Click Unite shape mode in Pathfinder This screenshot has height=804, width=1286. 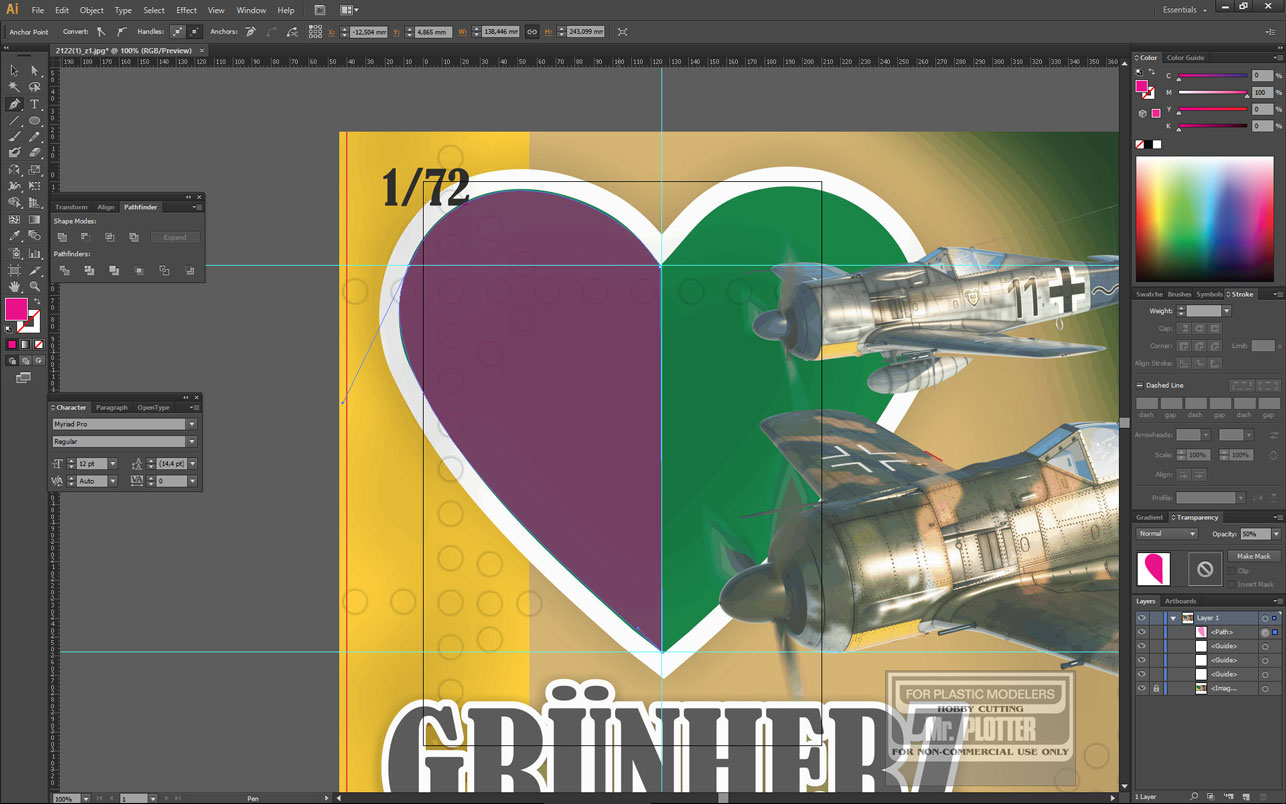pyautogui.click(x=62, y=237)
